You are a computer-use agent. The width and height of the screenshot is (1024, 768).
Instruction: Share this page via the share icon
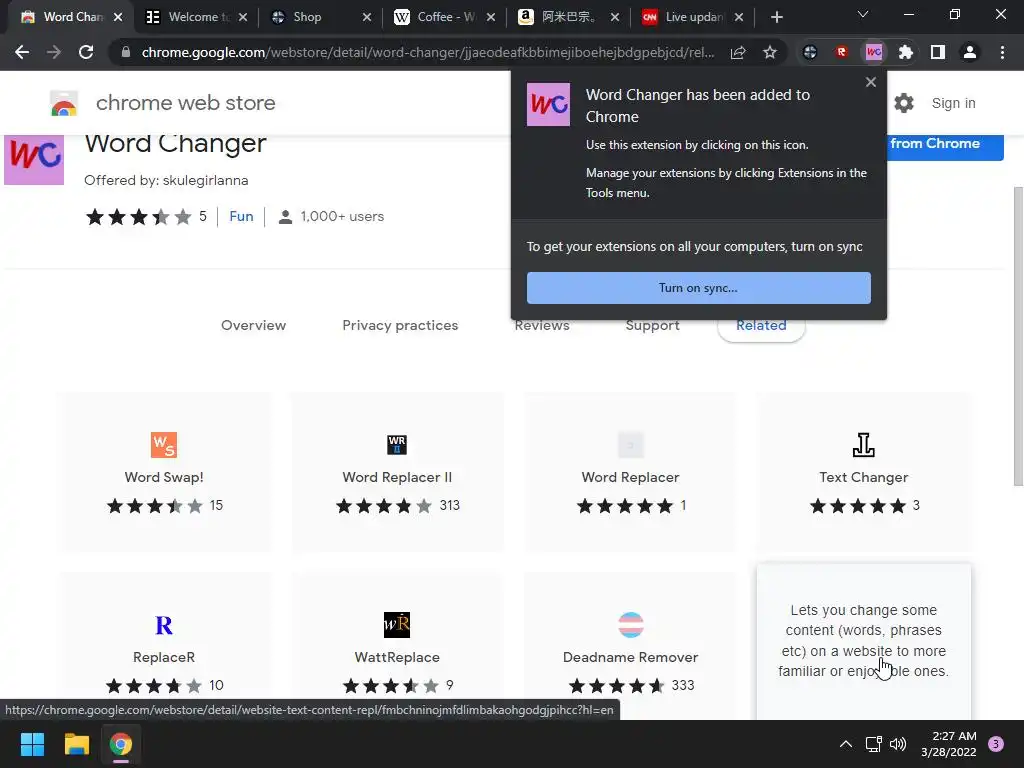tap(738, 52)
